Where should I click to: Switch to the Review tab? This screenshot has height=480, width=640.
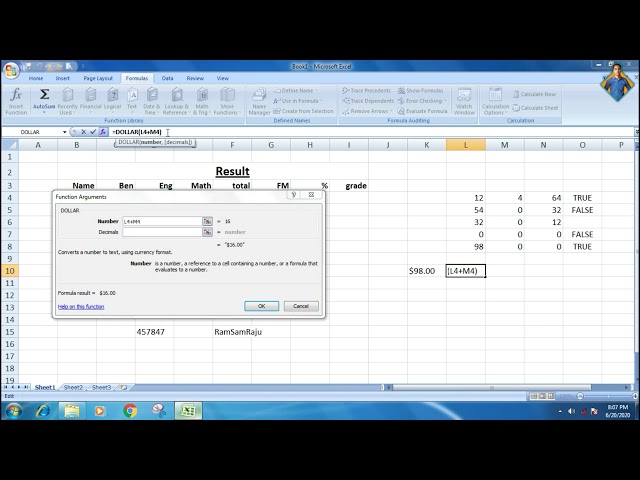(x=195, y=78)
